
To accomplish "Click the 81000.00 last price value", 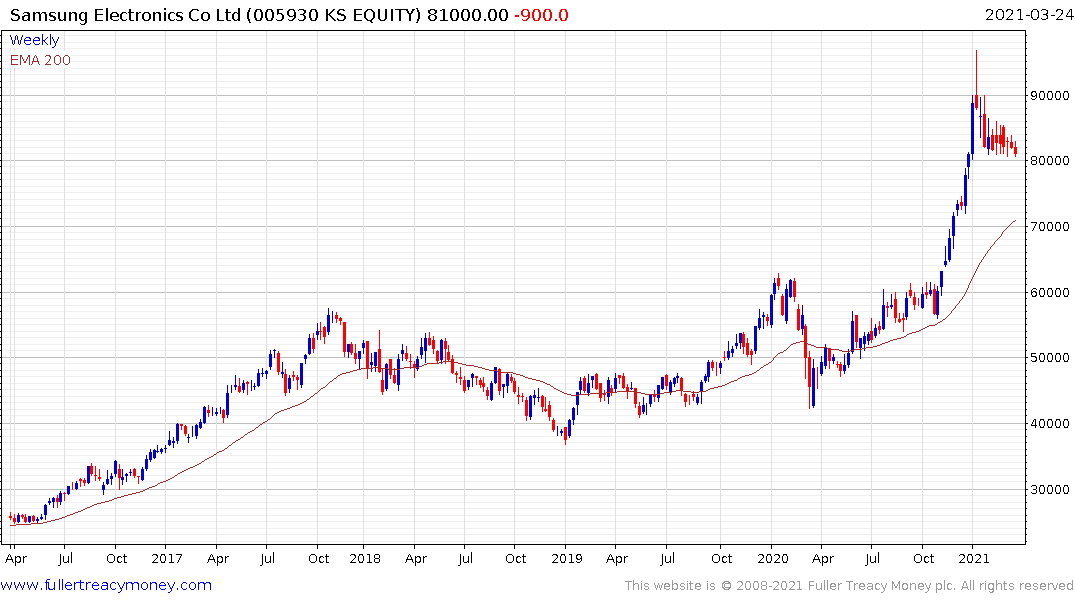I will click(468, 15).
